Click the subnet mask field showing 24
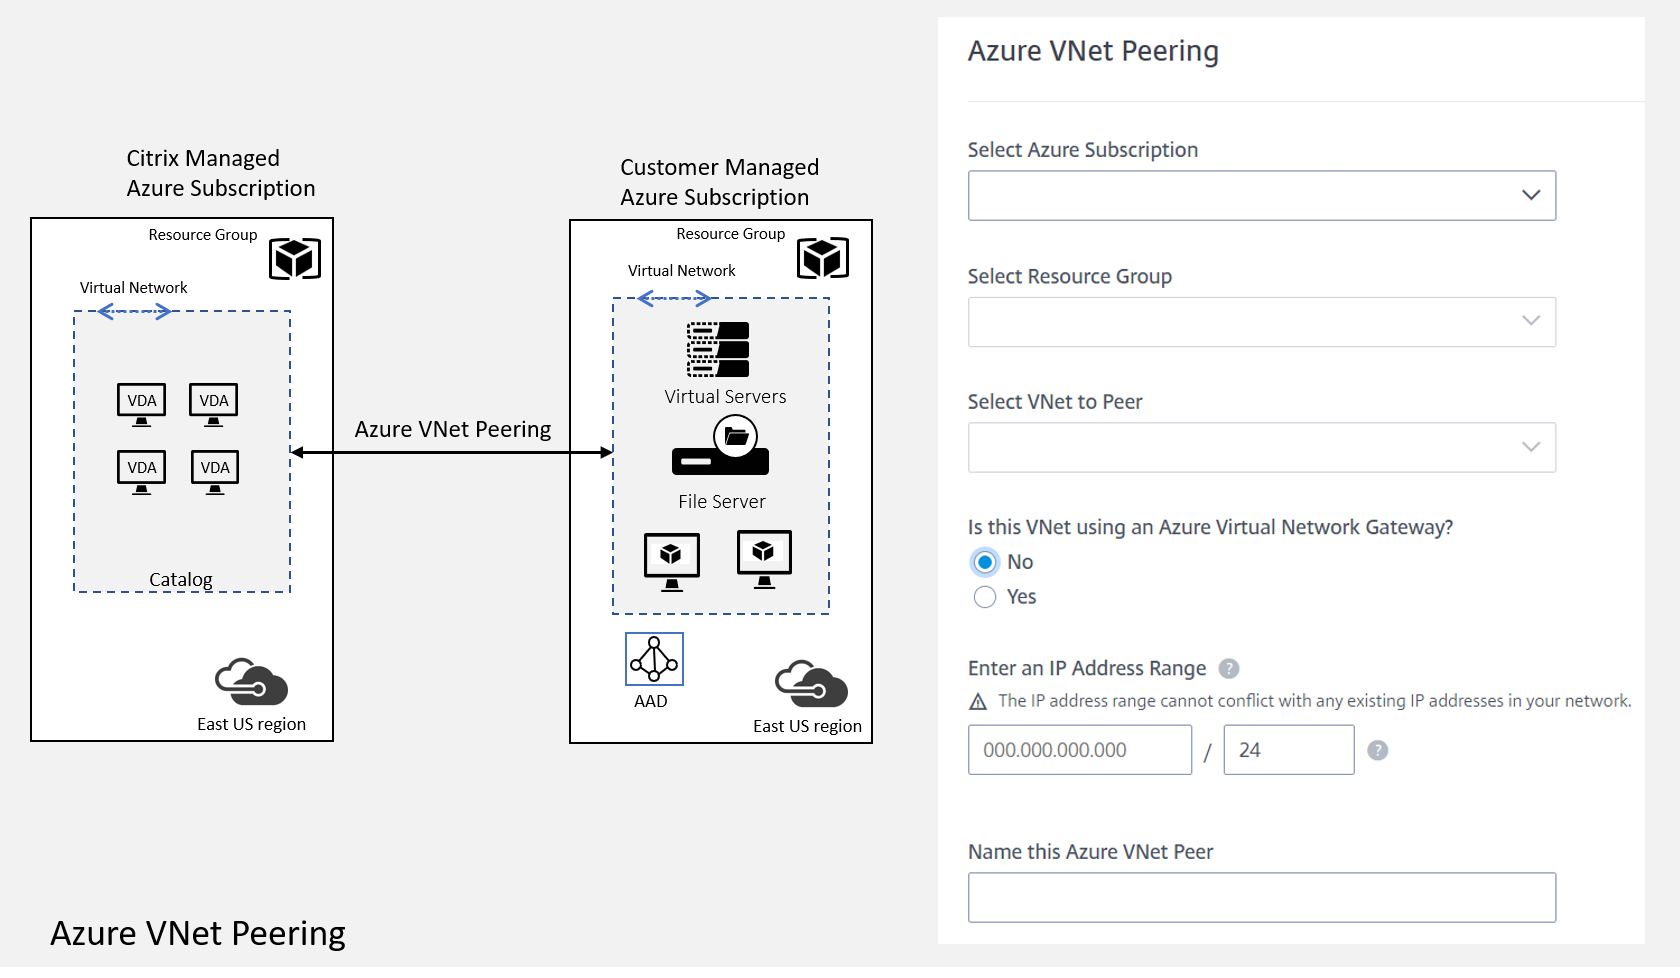Image resolution: width=1680 pixels, height=978 pixels. [1288, 750]
